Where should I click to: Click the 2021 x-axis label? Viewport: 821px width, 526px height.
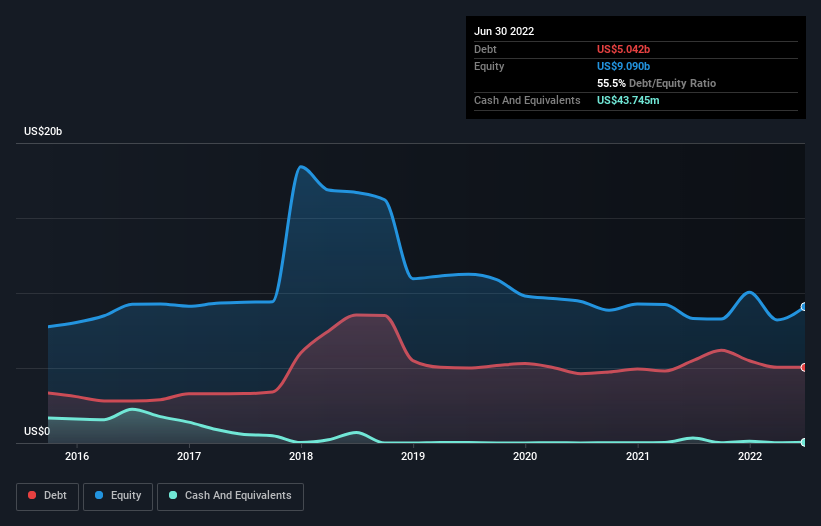tap(638, 456)
